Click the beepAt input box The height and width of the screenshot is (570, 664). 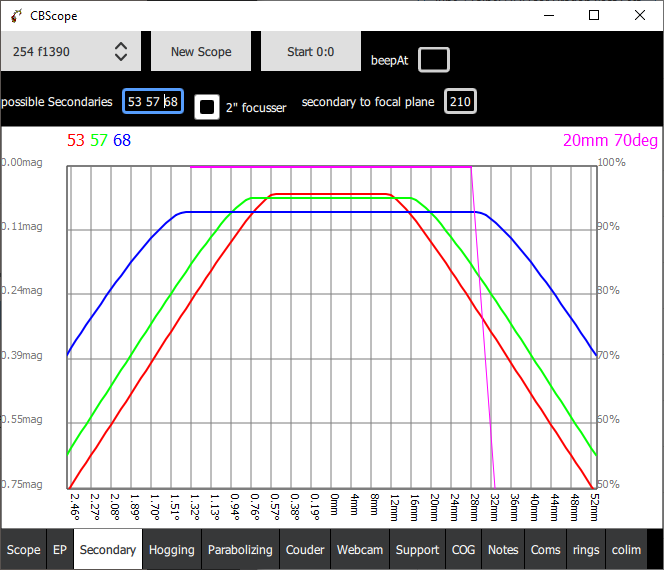(x=434, y=60)
